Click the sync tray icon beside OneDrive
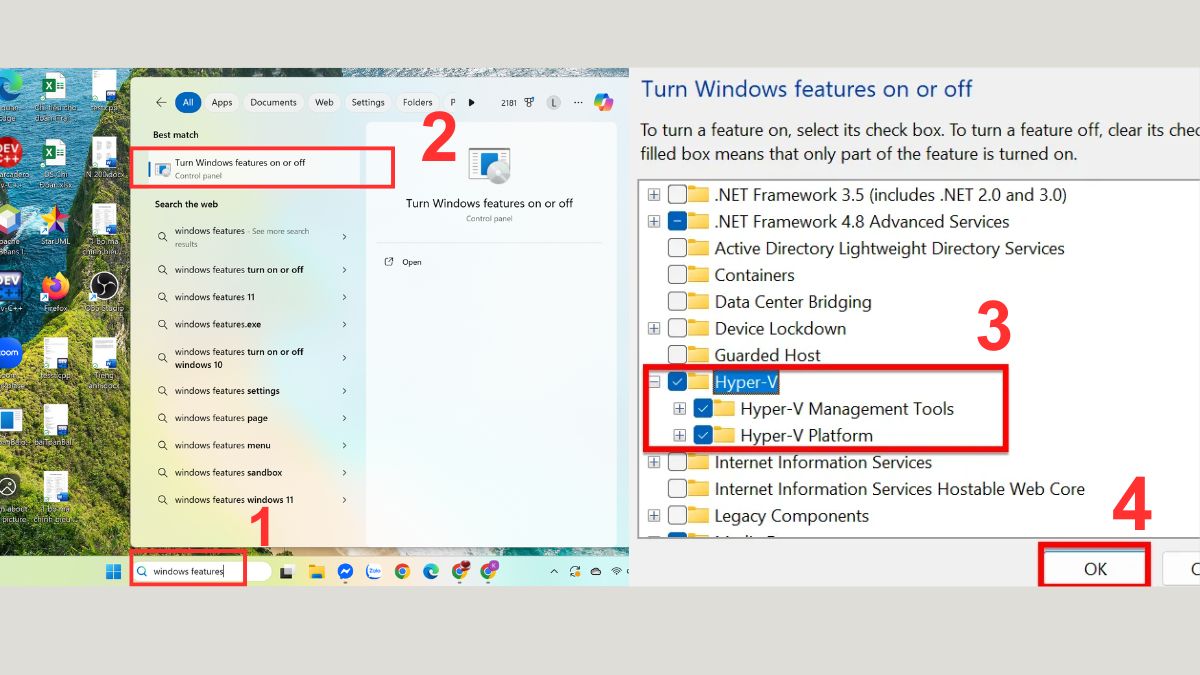 tap(575, 571)
